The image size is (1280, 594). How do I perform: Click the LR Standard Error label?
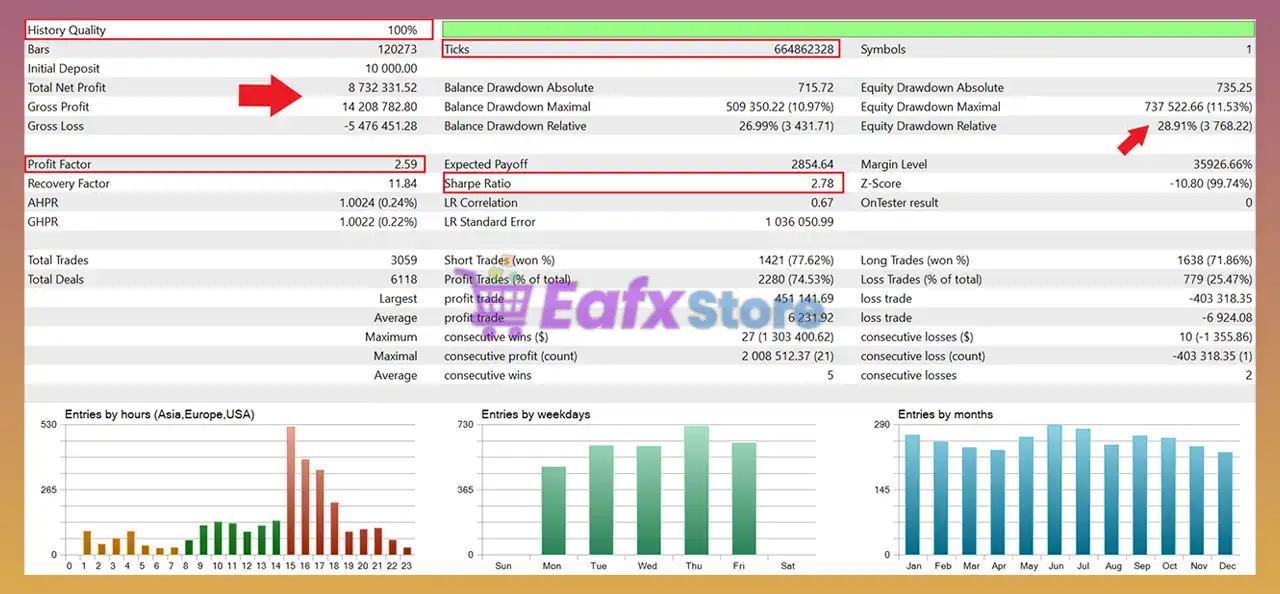tap(490, 222)
